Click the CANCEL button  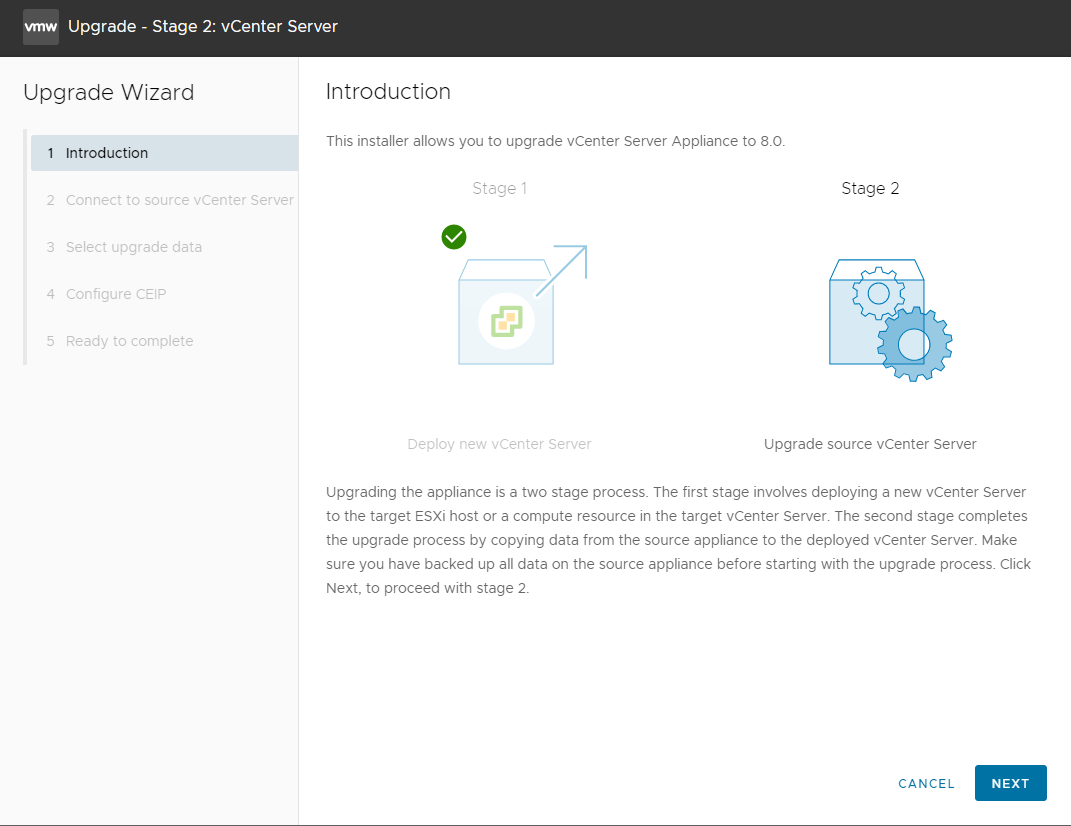[x=926, y=784]
